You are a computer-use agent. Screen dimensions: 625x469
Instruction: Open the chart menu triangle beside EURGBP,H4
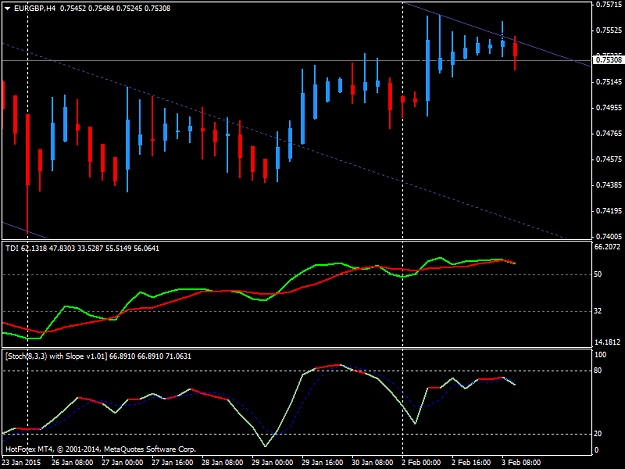coord(7,8)
